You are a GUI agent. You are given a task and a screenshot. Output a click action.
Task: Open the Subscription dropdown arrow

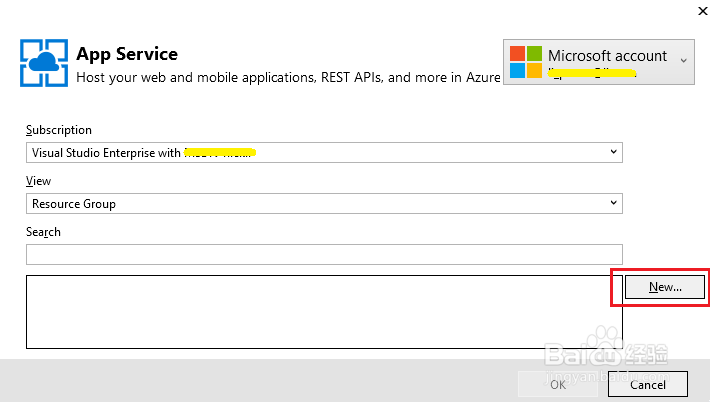pos(613,152)
